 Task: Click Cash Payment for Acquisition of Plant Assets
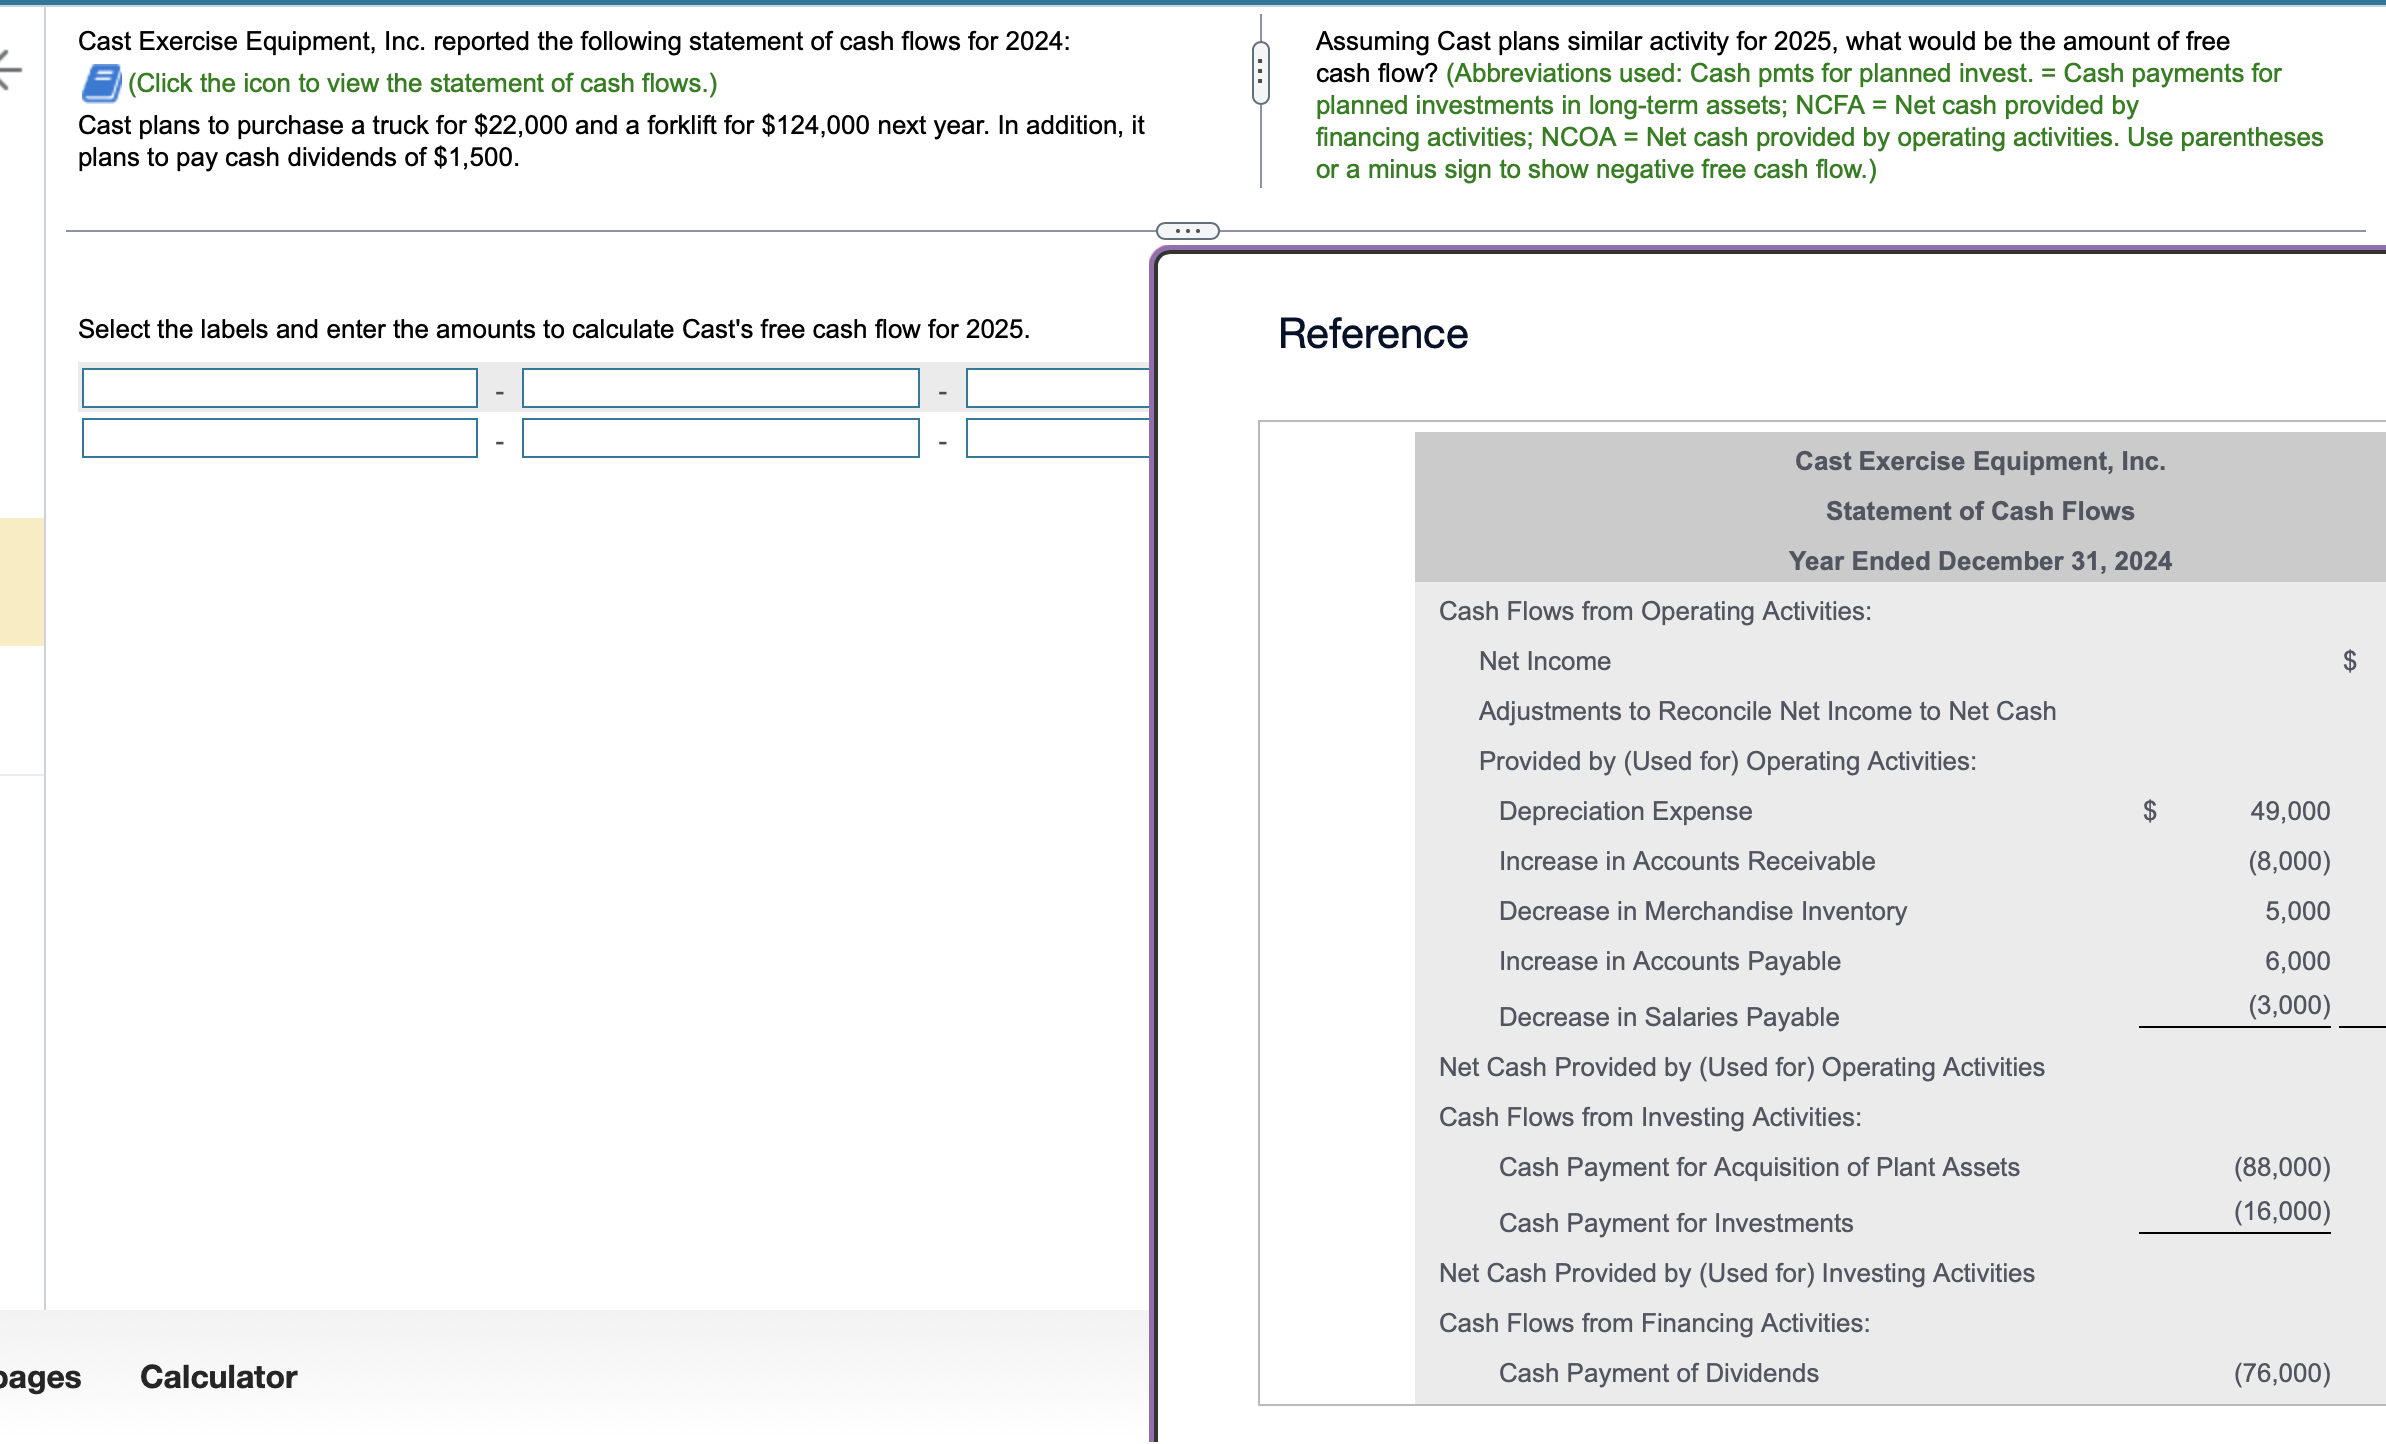pos(1758,1167)
